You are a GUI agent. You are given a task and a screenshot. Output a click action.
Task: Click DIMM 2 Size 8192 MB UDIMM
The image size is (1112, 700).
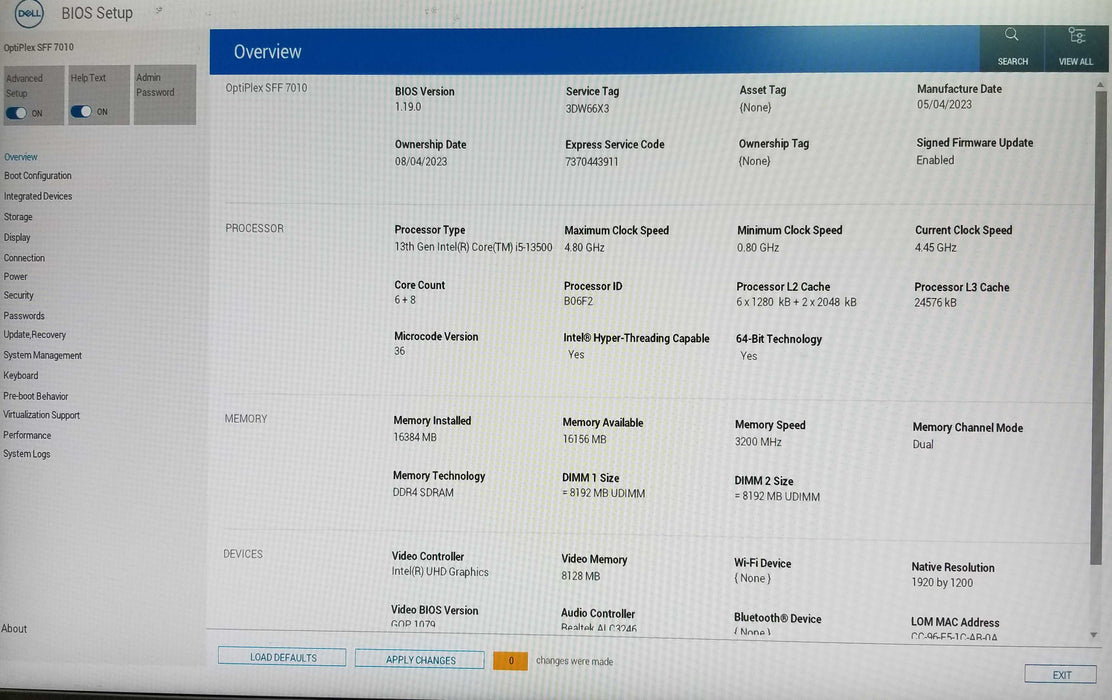(777, 496)
